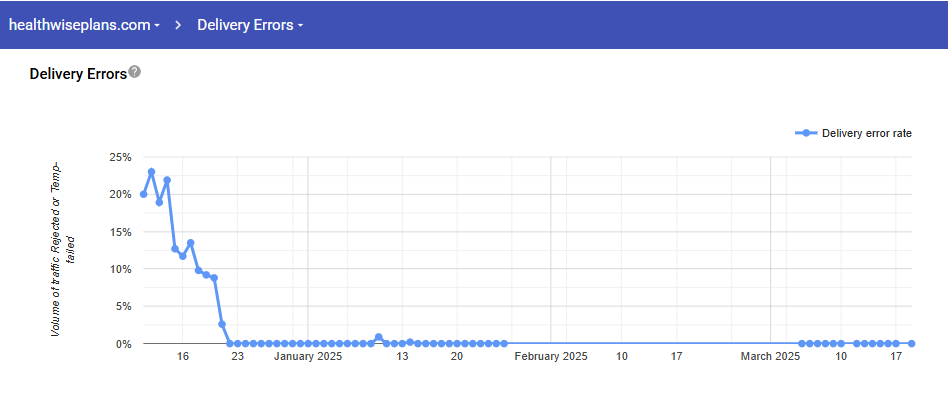Select the second peak data point near 22%

click(x=167, y=180)
